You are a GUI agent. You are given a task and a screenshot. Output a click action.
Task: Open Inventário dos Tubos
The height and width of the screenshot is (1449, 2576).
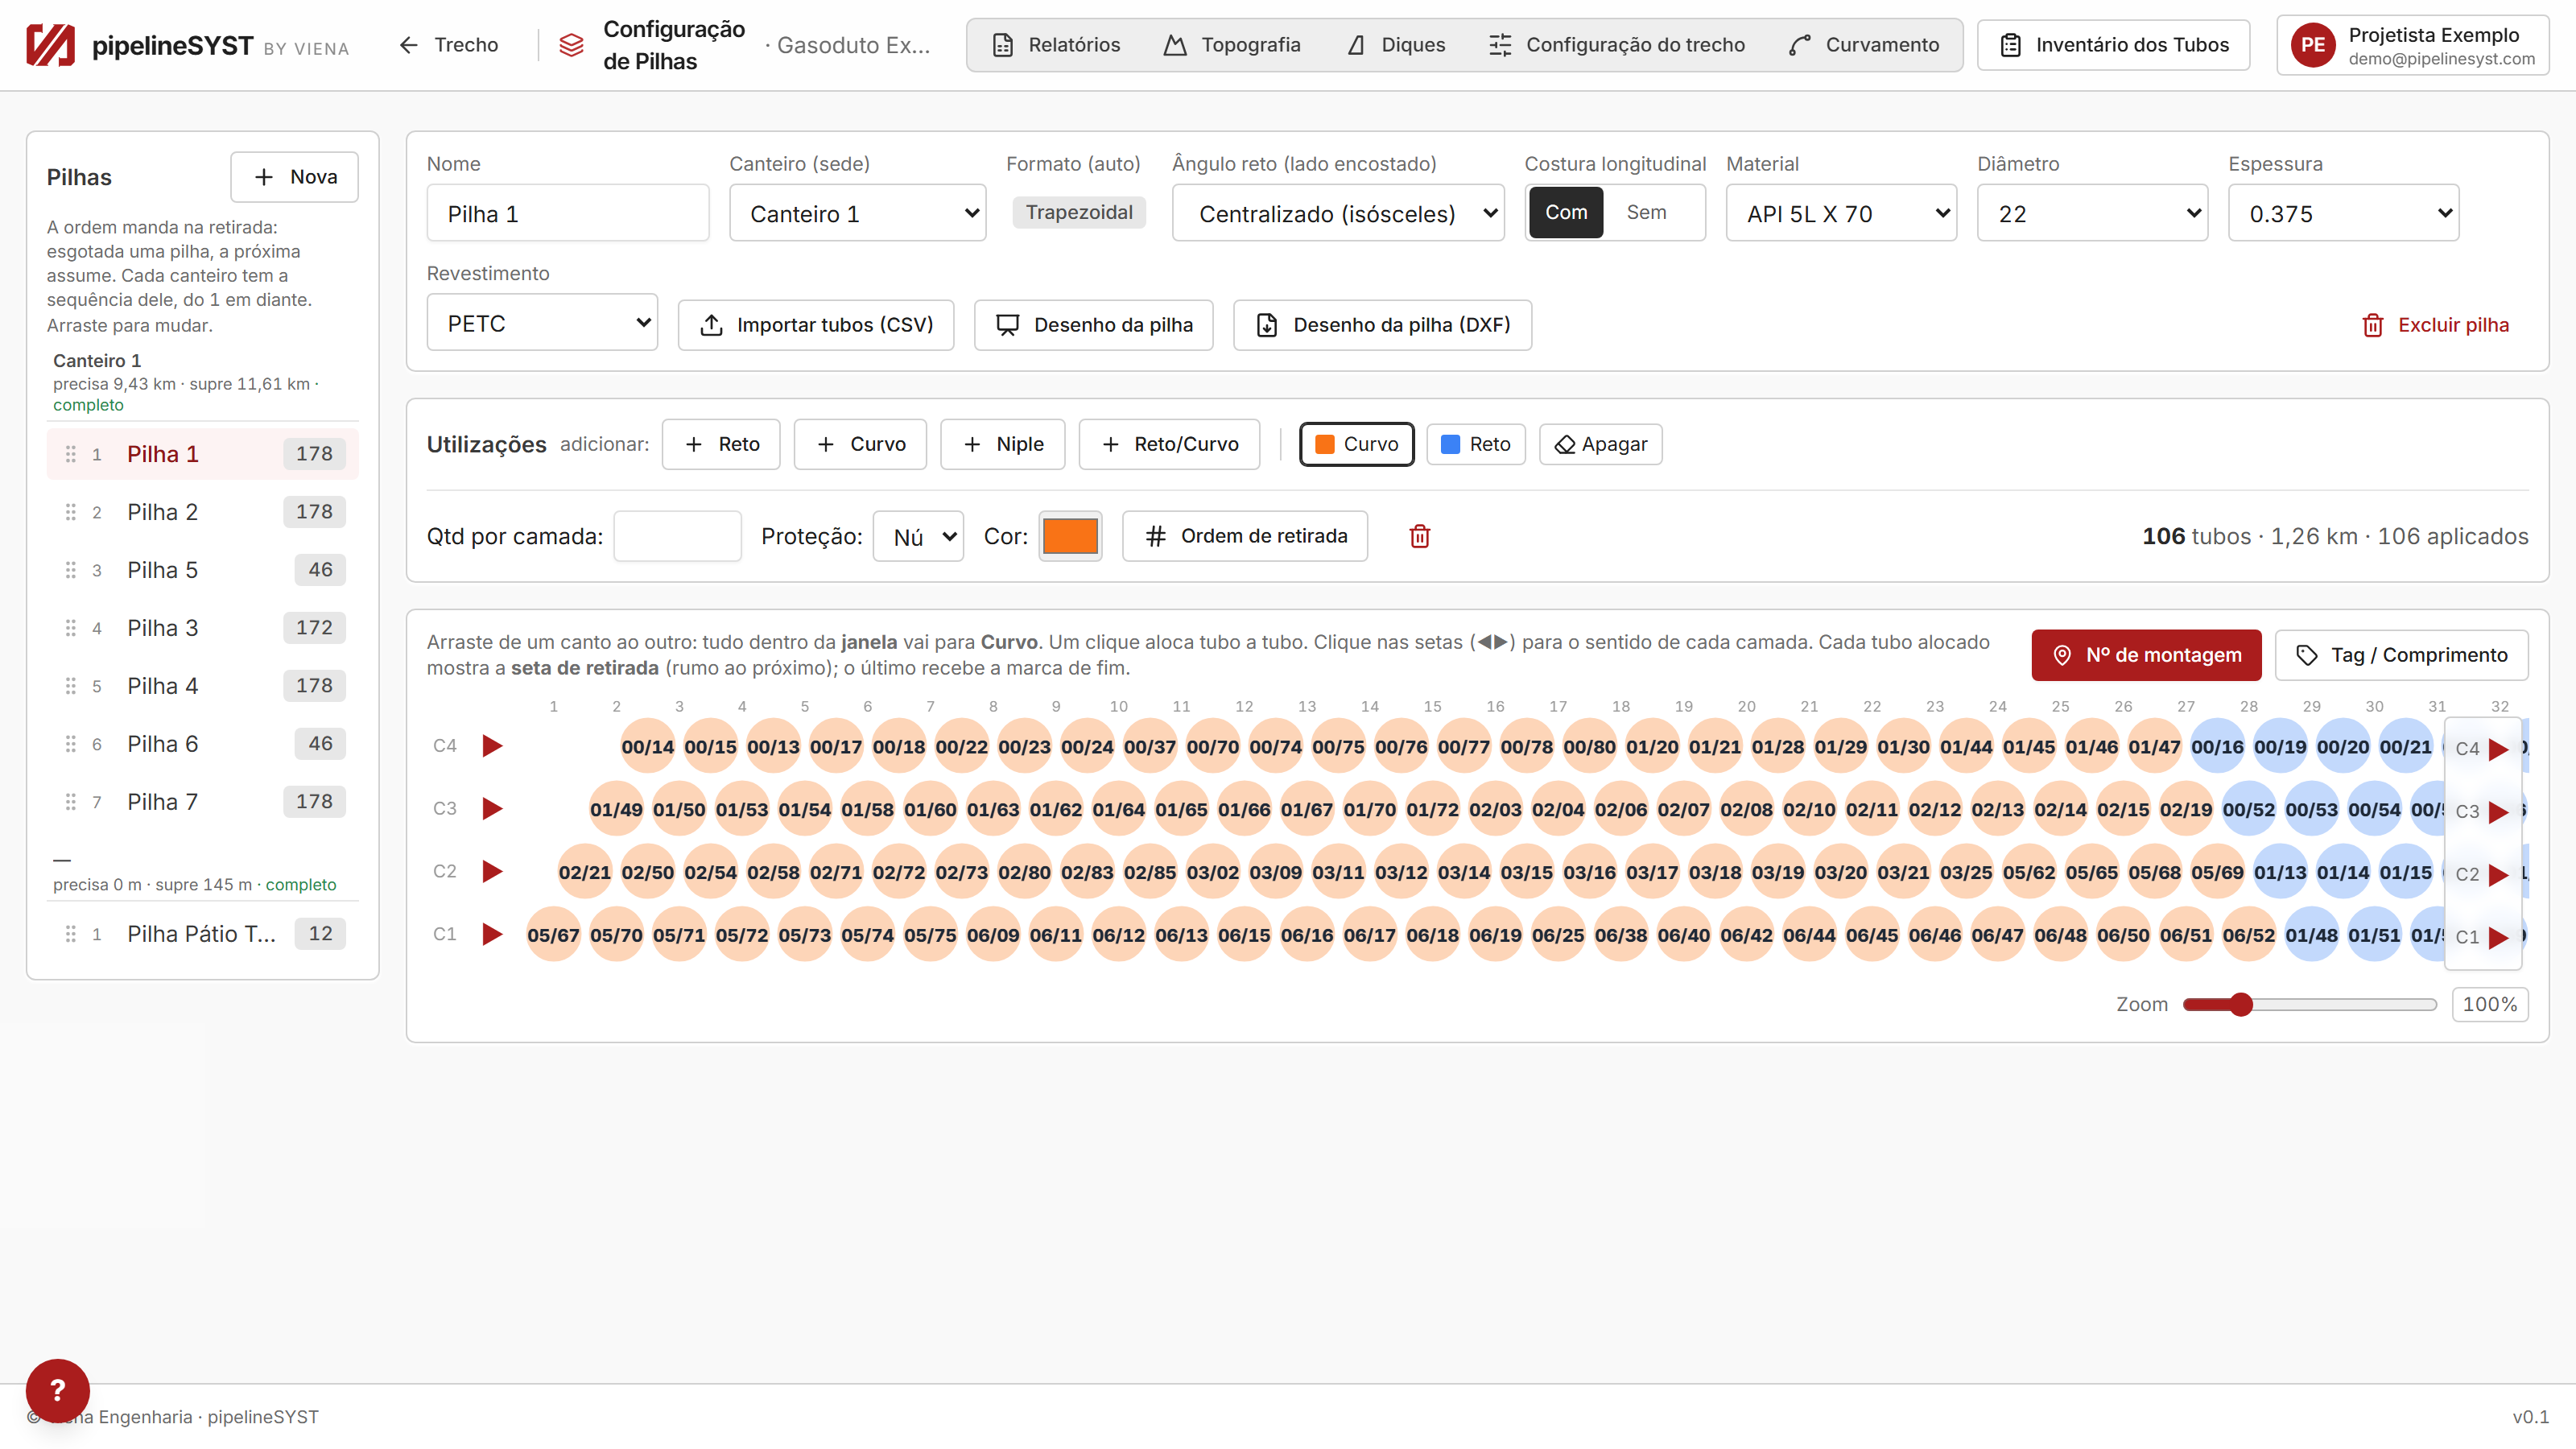2113,45
